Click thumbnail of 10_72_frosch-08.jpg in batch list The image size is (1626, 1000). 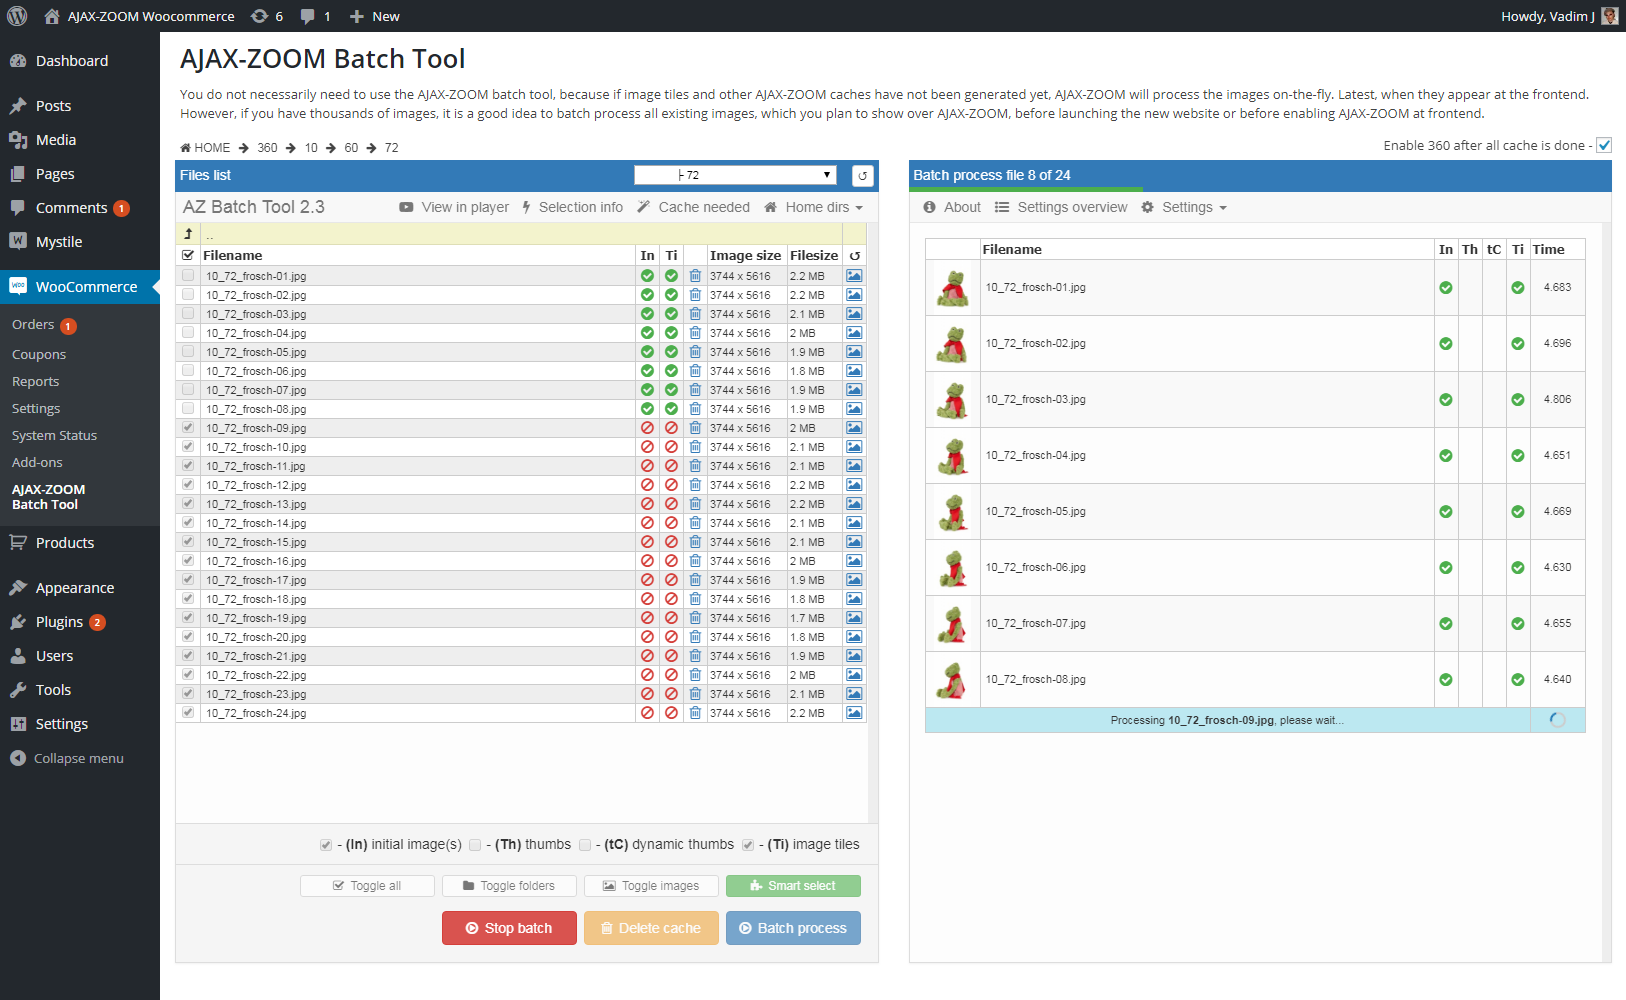(x=952, y=680)
